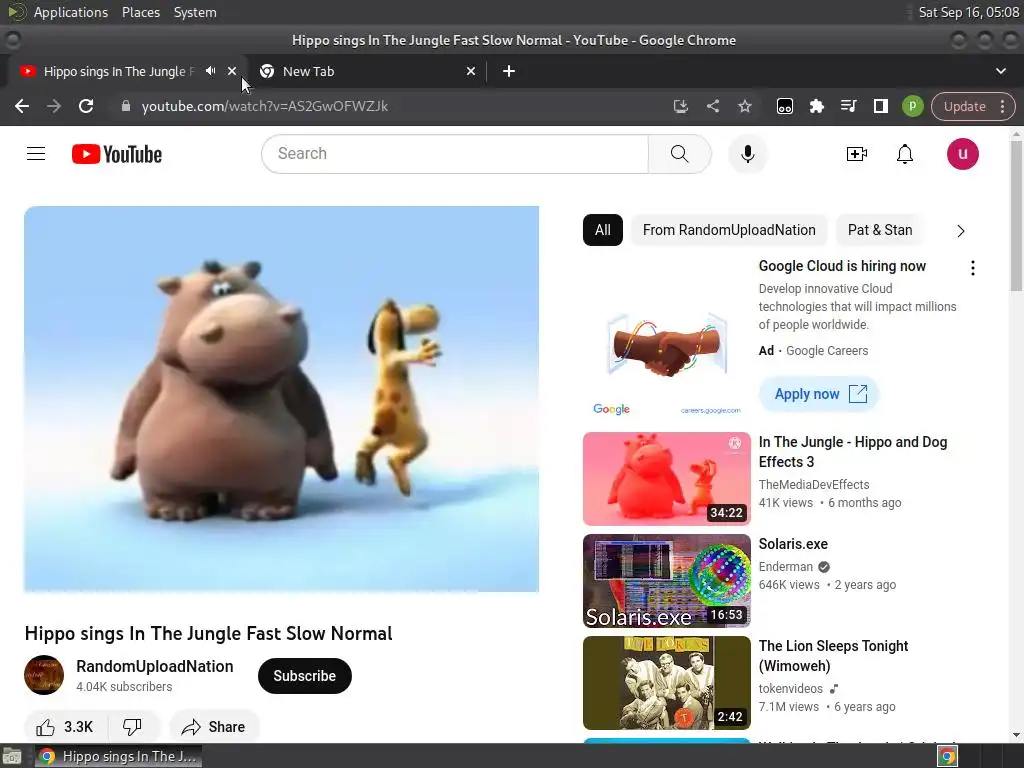Screen dimensions: 1024x768
Task: Open Chrome profile P avatar
Action: point(912,106)
